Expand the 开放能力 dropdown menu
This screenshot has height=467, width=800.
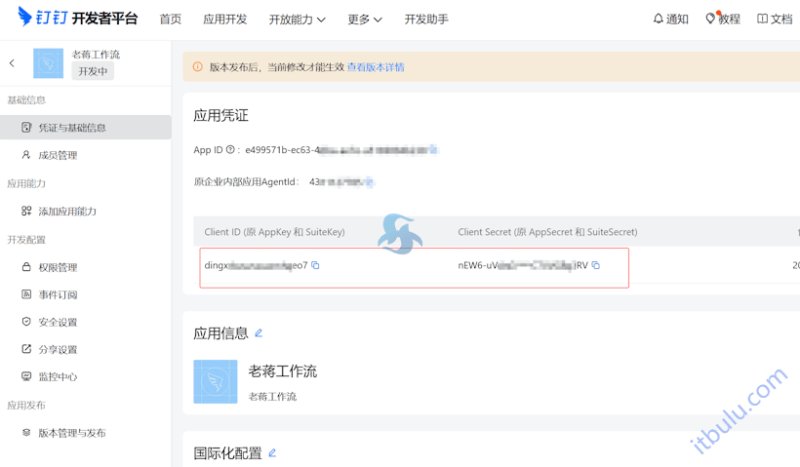297,19
